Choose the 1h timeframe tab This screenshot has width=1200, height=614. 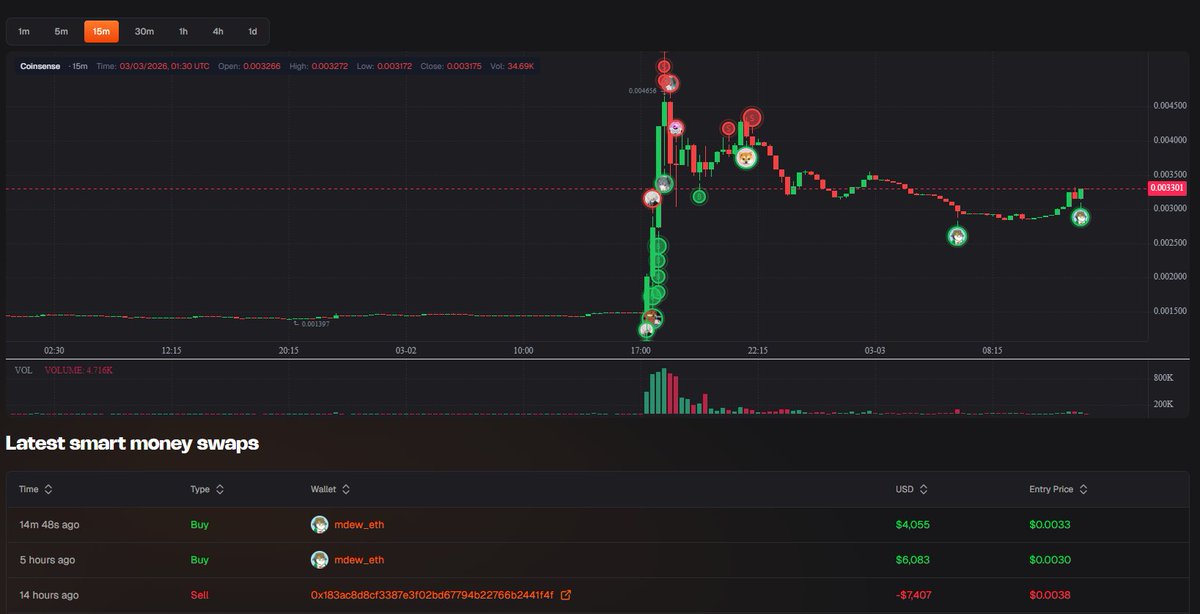[183, 32]
